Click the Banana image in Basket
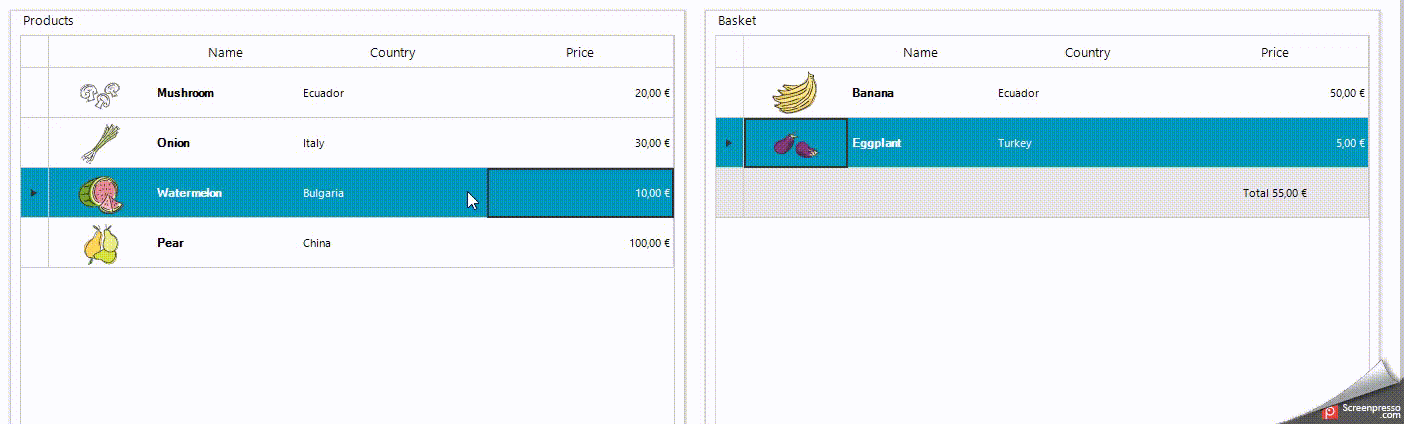This screenshot has height=424, width=1404. click(x=795, y=94)
